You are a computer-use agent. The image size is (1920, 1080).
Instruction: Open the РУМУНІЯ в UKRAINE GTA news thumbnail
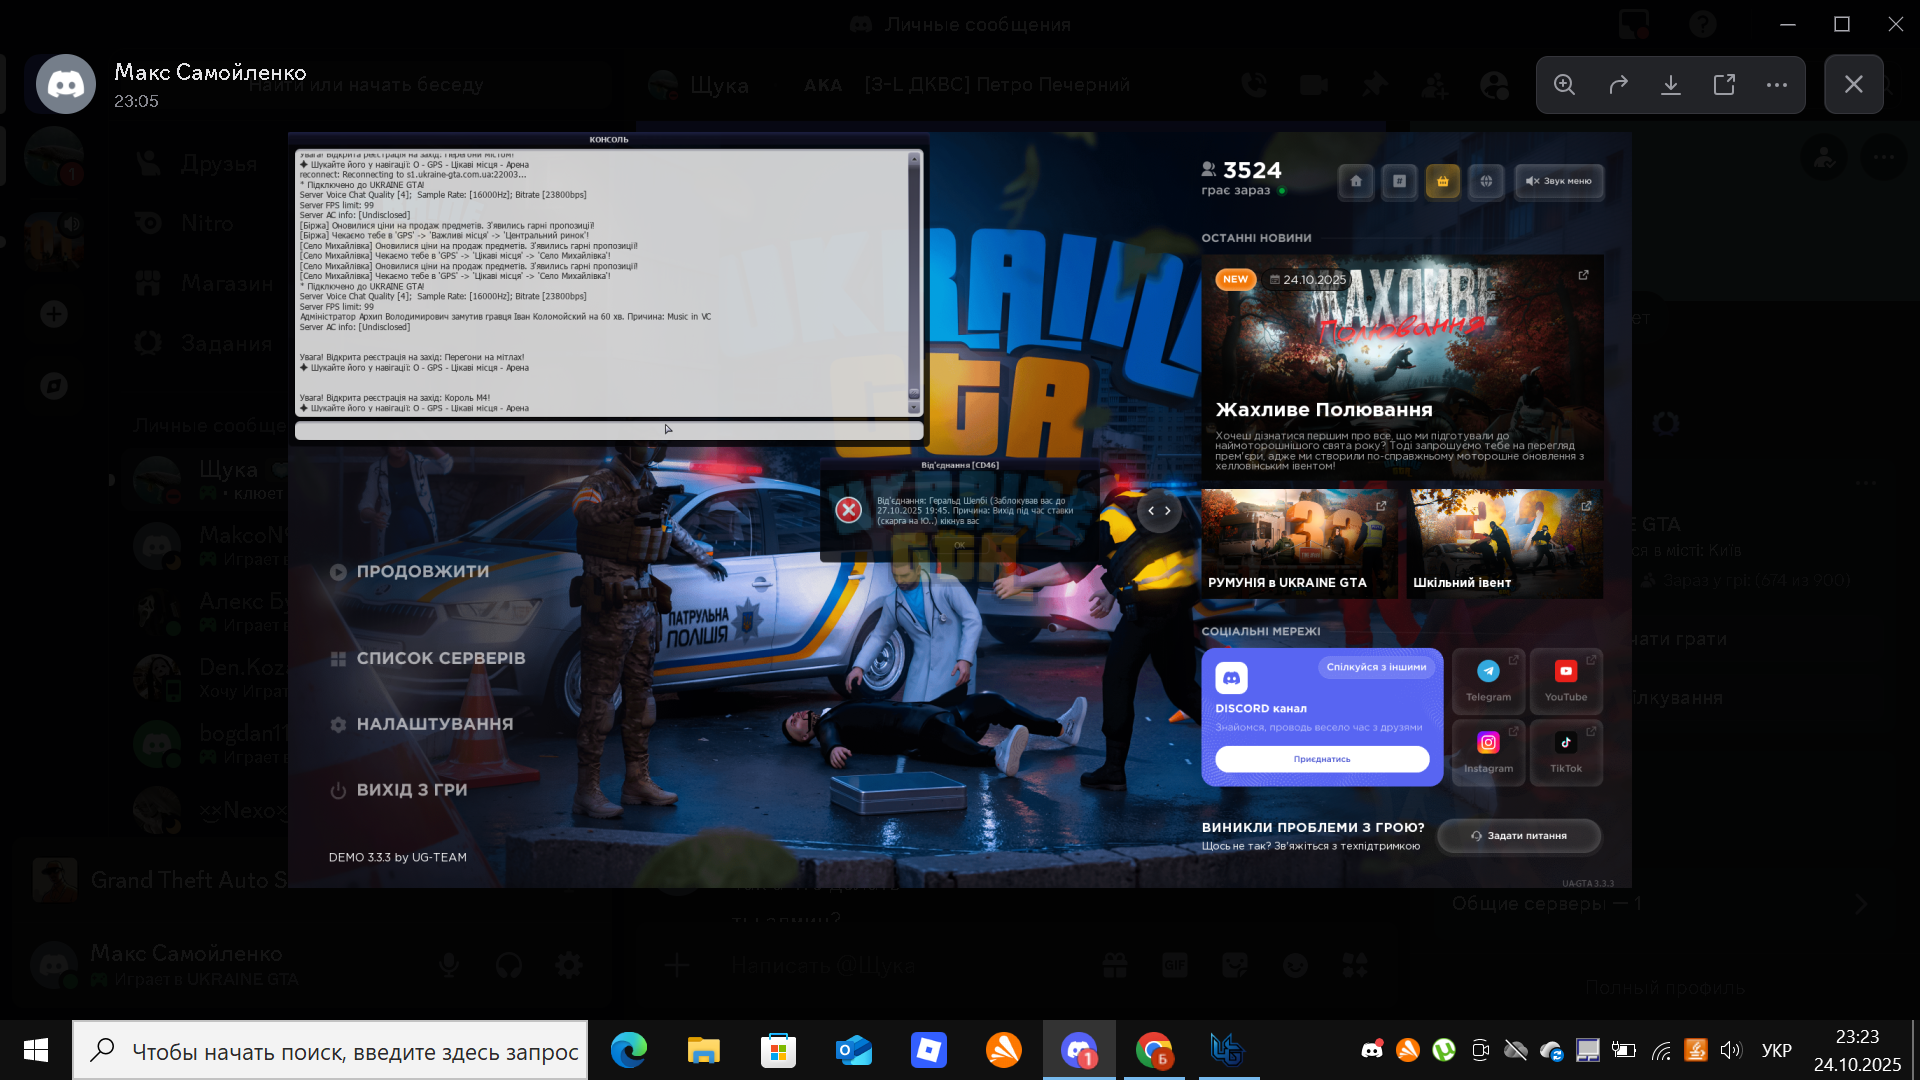pos(1299,544)
